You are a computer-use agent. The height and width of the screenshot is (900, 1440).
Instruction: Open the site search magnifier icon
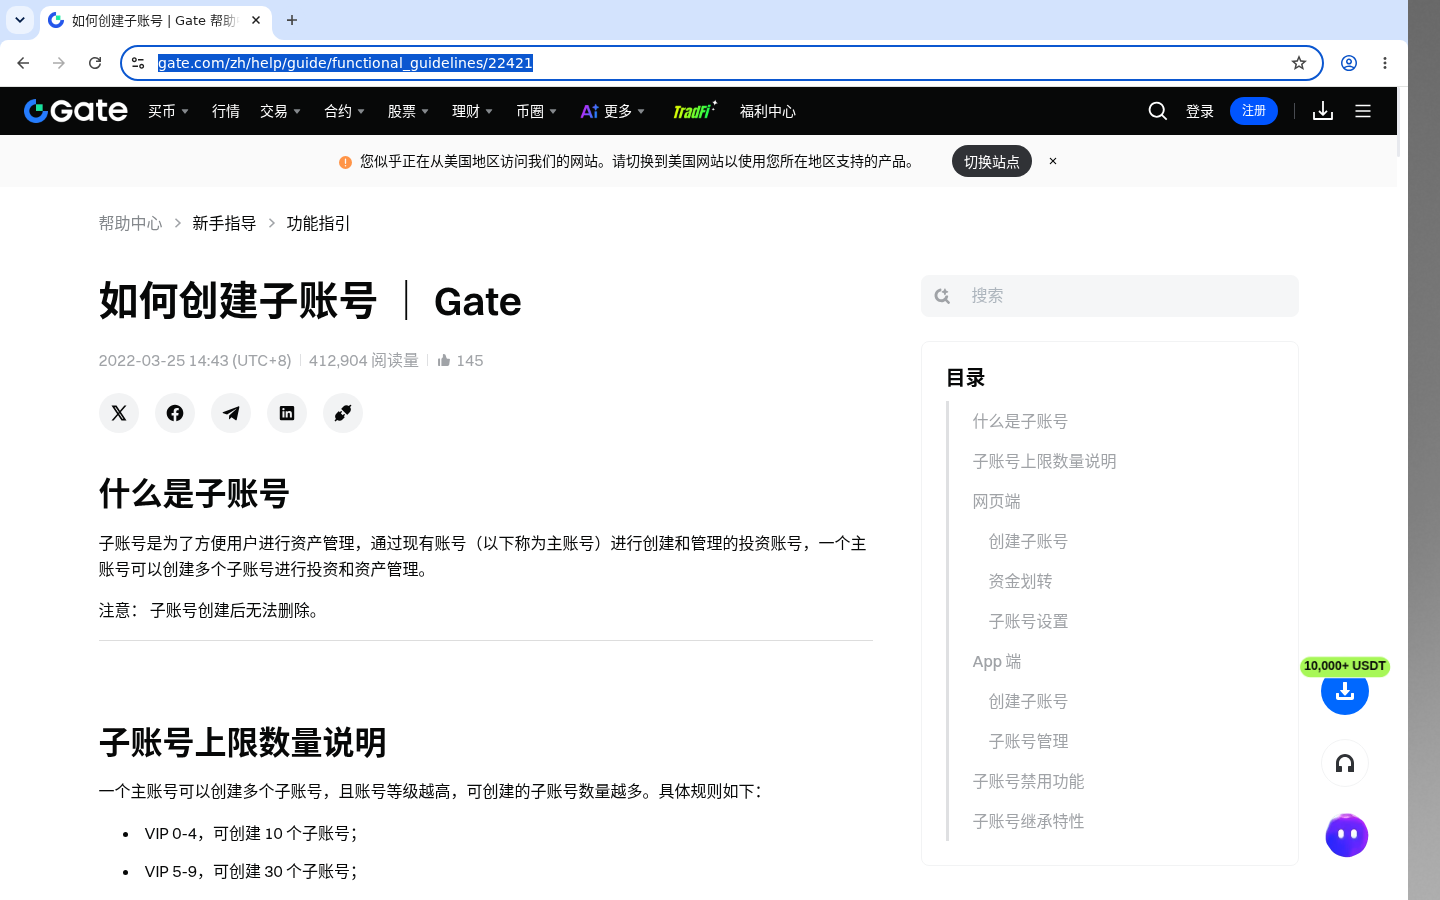[x=1158, y=111]
